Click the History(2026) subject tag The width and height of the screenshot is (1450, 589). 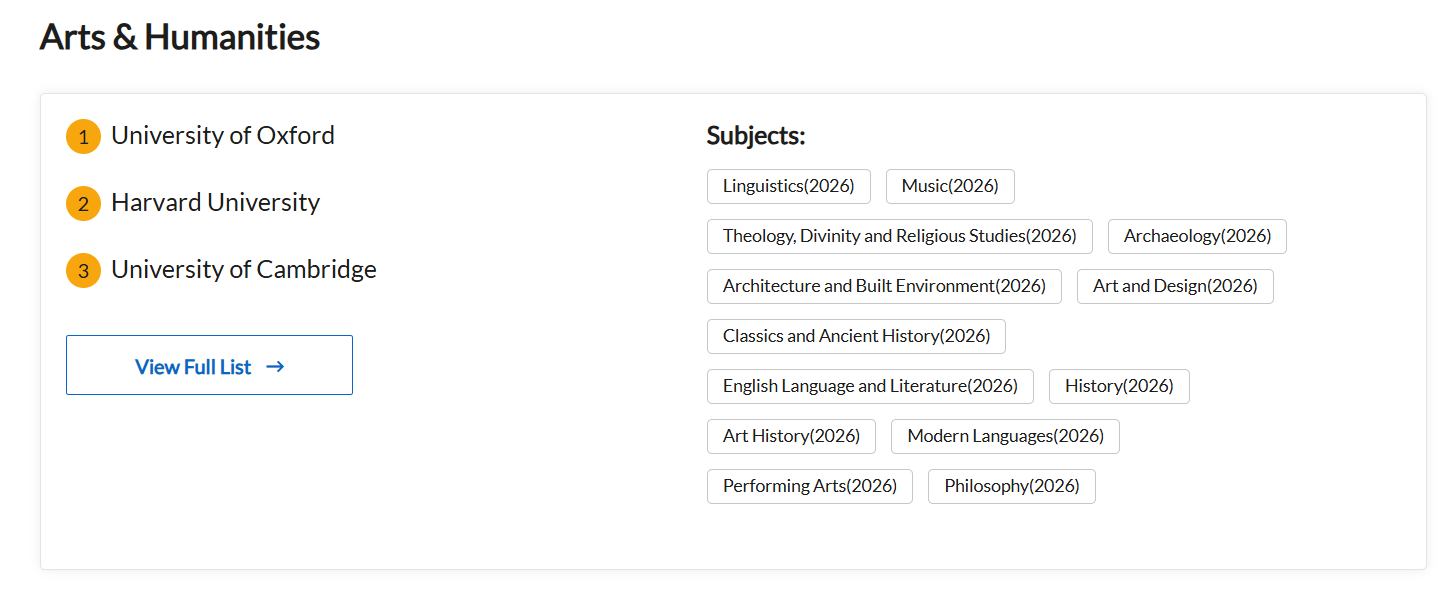pyautogui.click(x=1119, y=386)
